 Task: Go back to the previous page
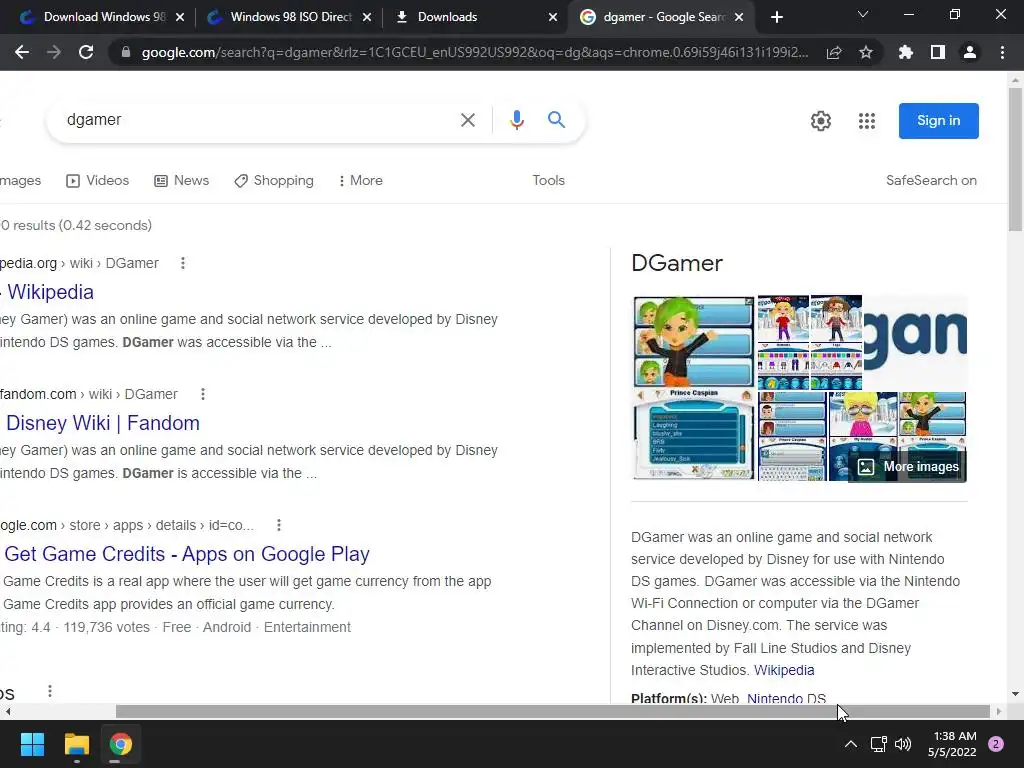22,52
